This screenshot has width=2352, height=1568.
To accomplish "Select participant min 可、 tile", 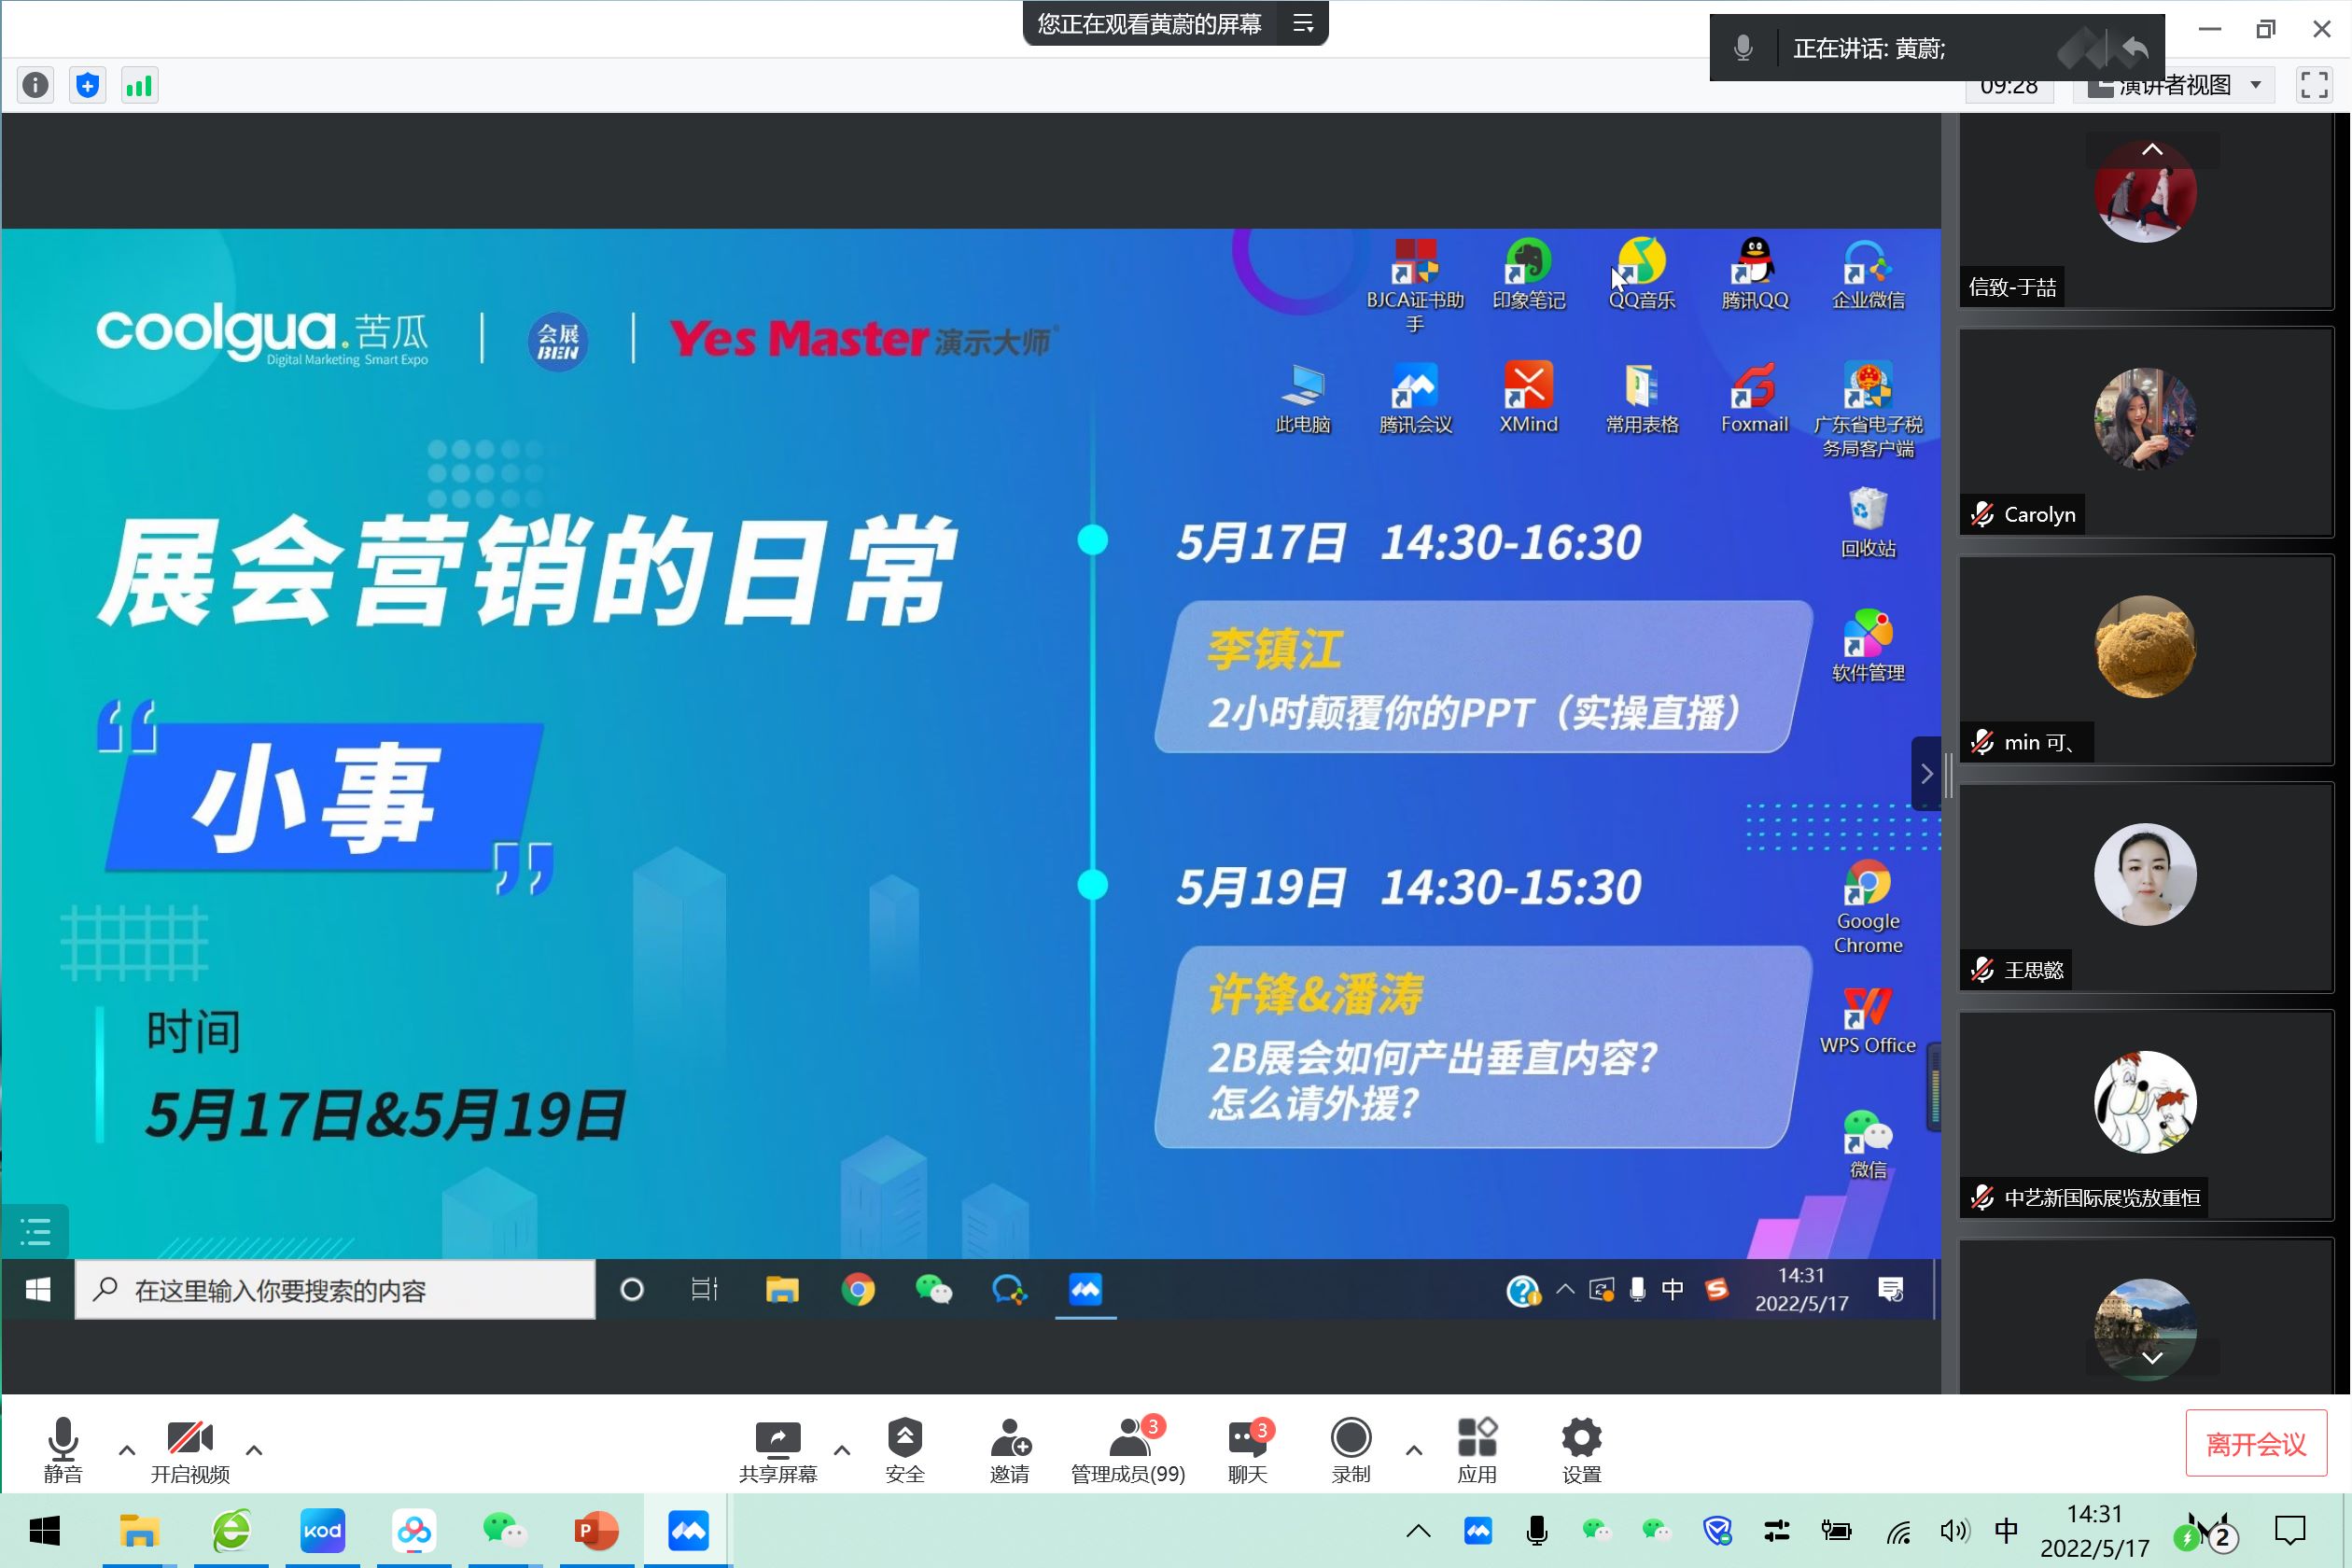I will (x=2146, y=660).
